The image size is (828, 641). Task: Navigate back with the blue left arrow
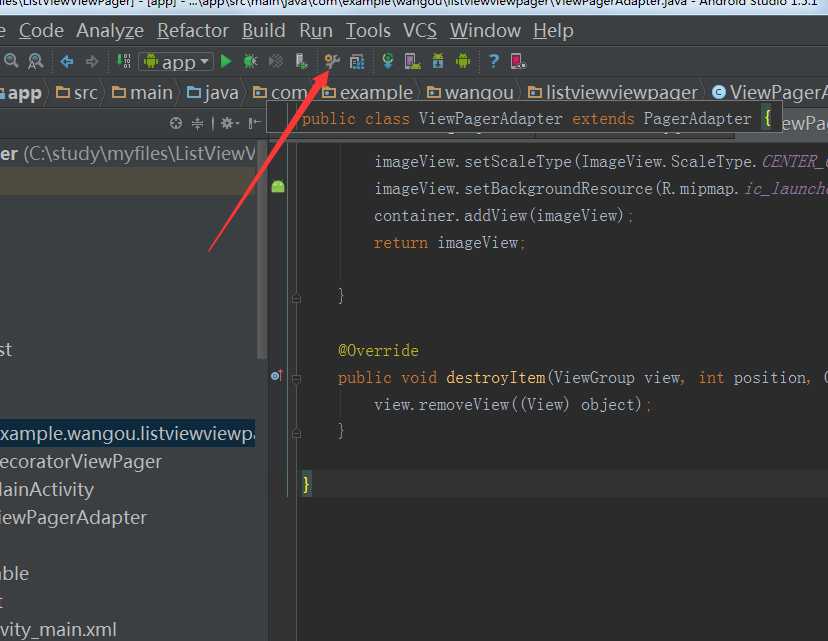point(67,62)
